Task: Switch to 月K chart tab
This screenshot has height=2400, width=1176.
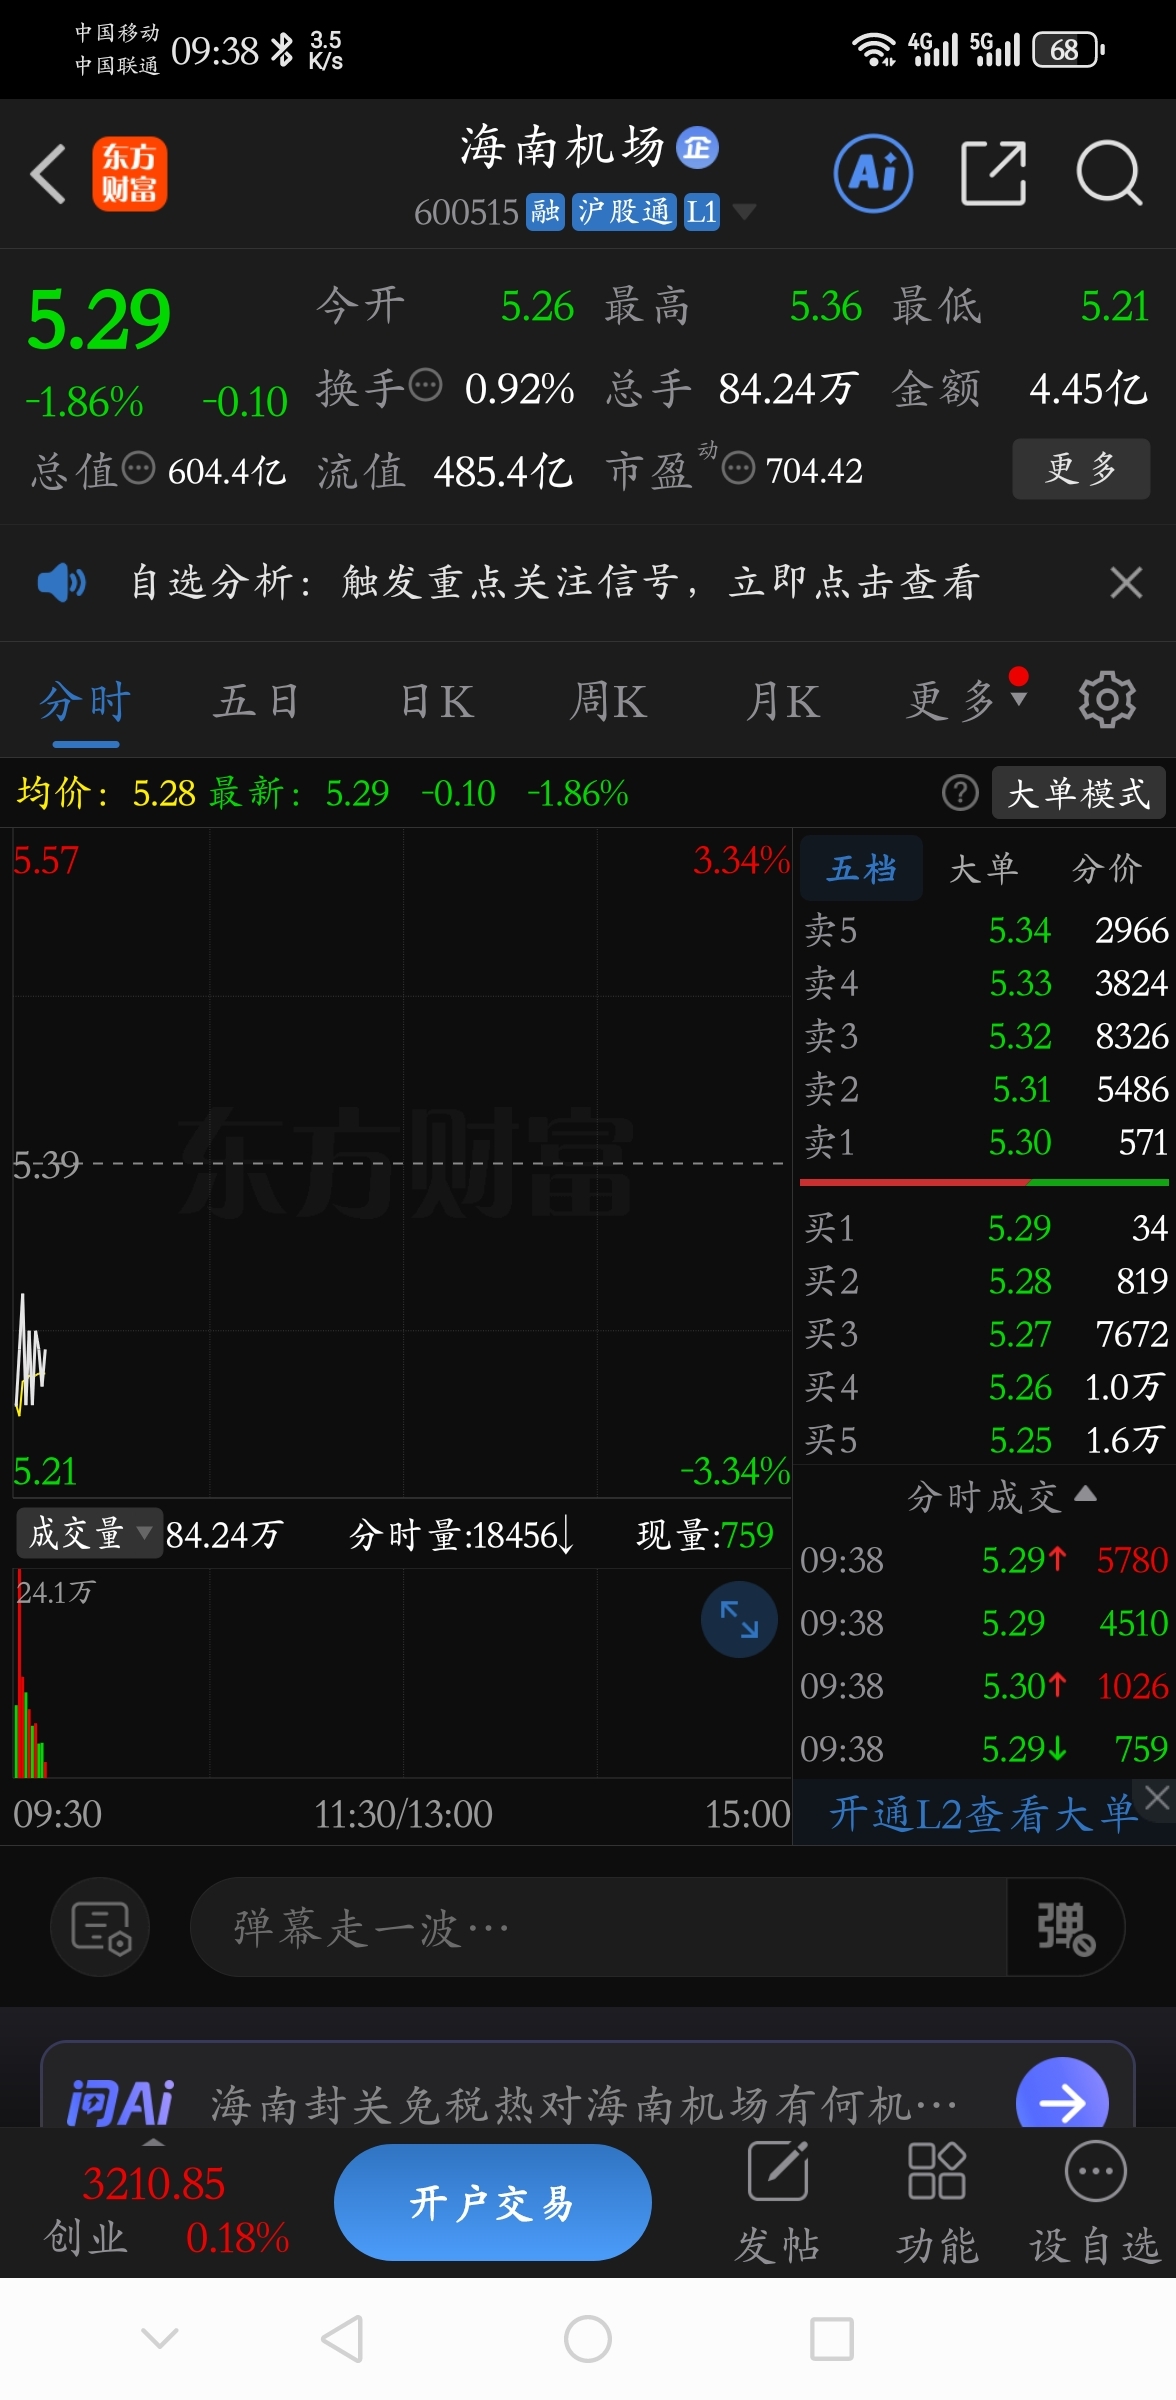Action: [x=783, y=702]
